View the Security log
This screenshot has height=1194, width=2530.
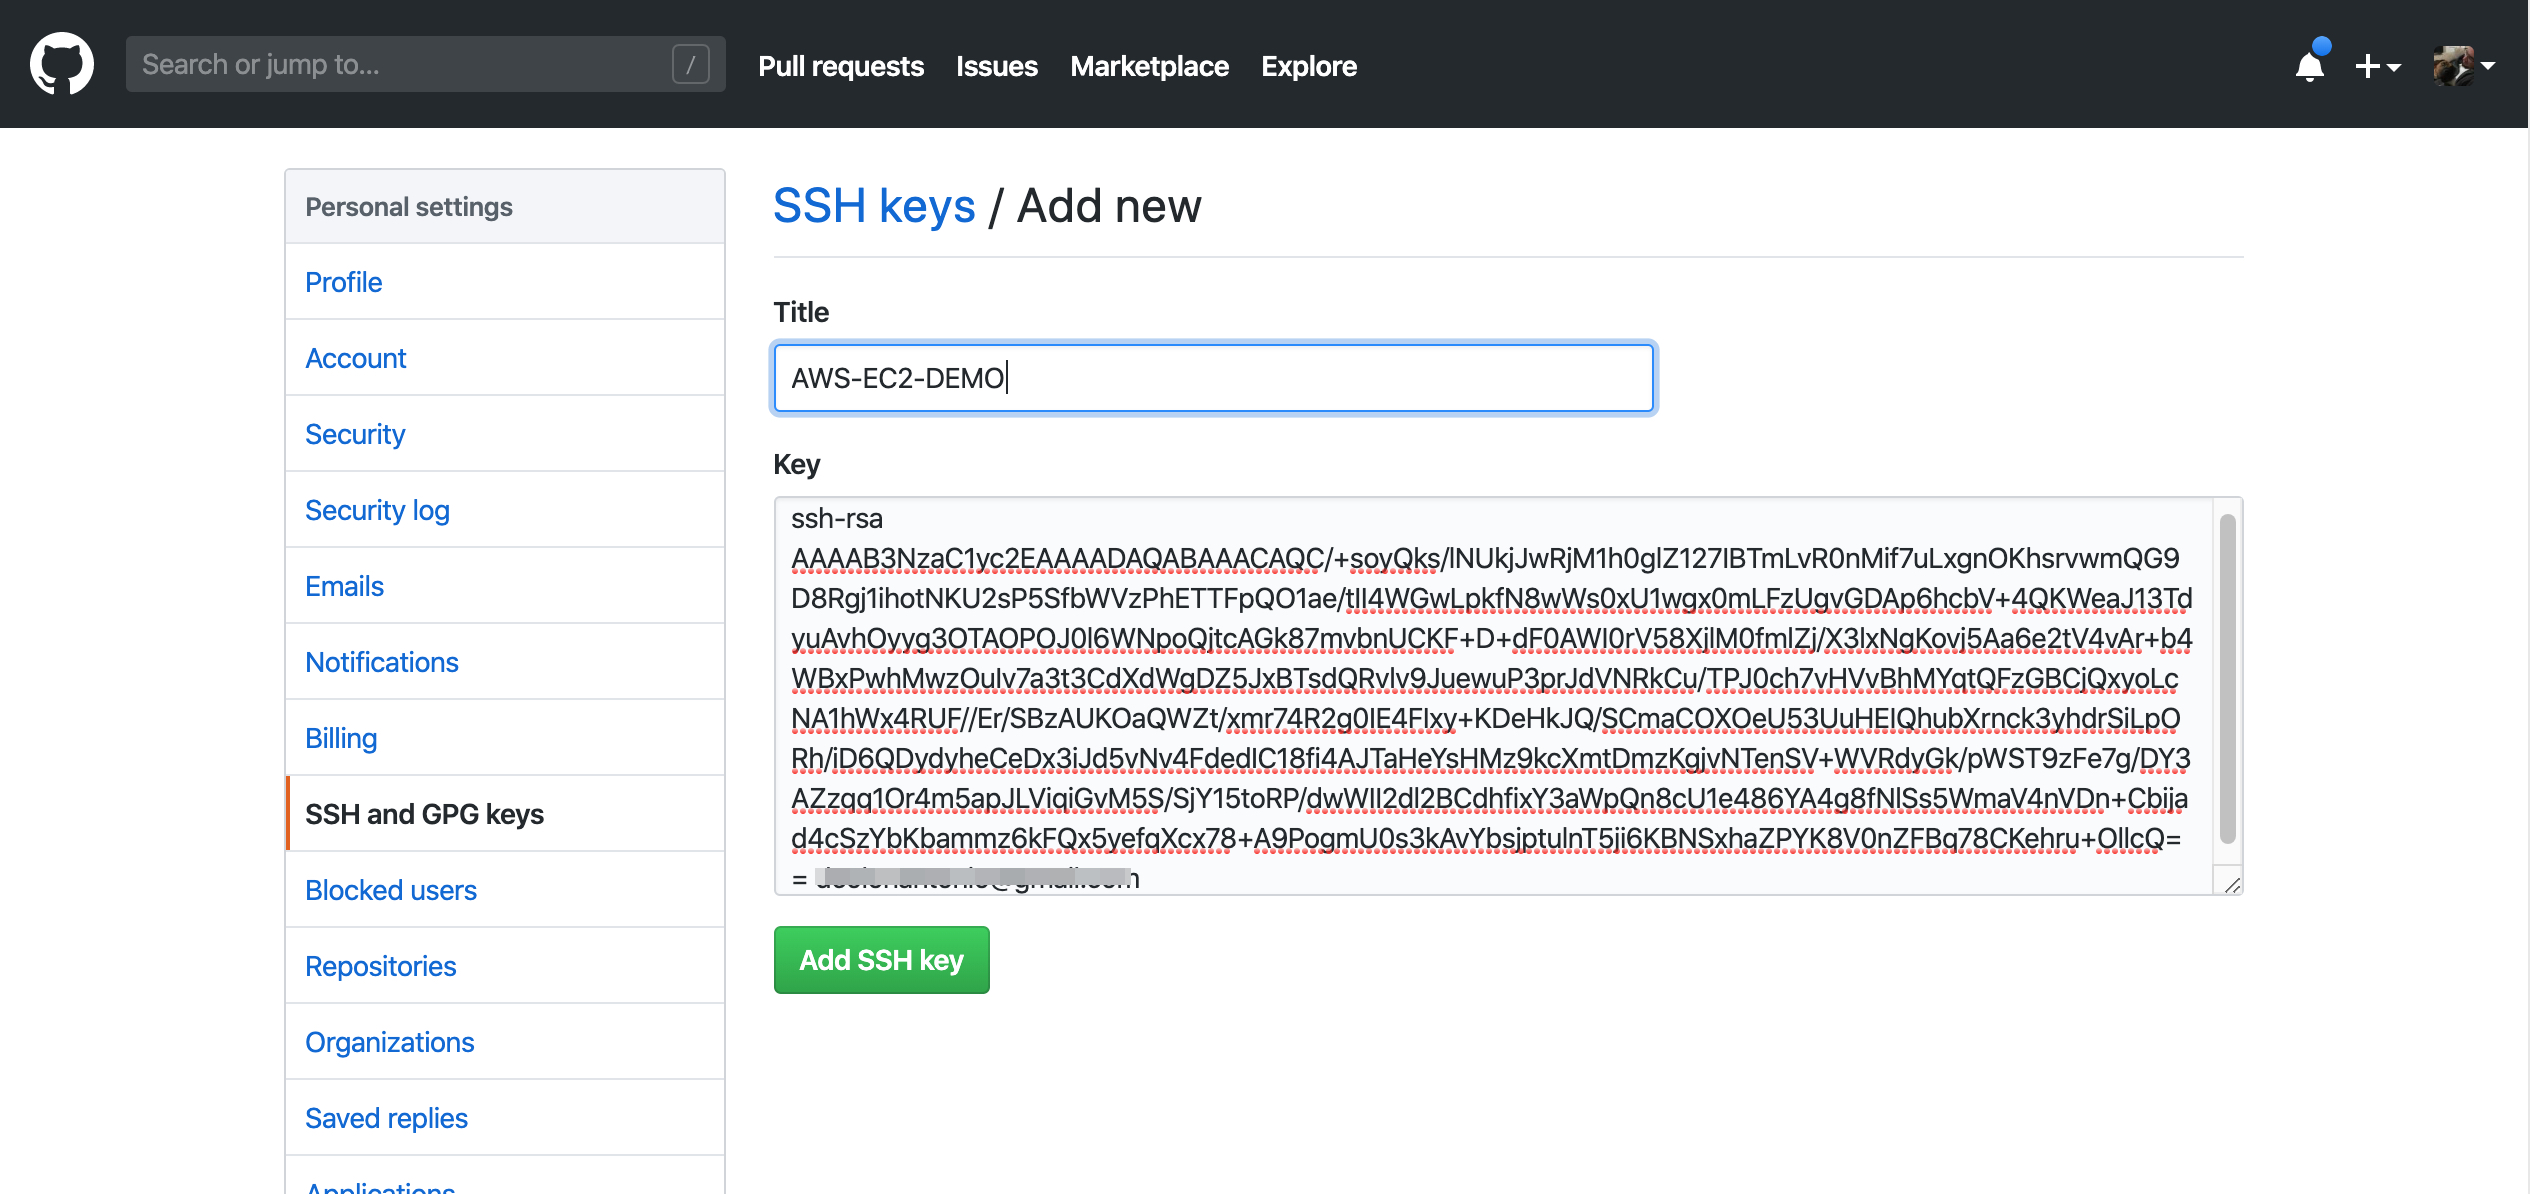(376, 510)
